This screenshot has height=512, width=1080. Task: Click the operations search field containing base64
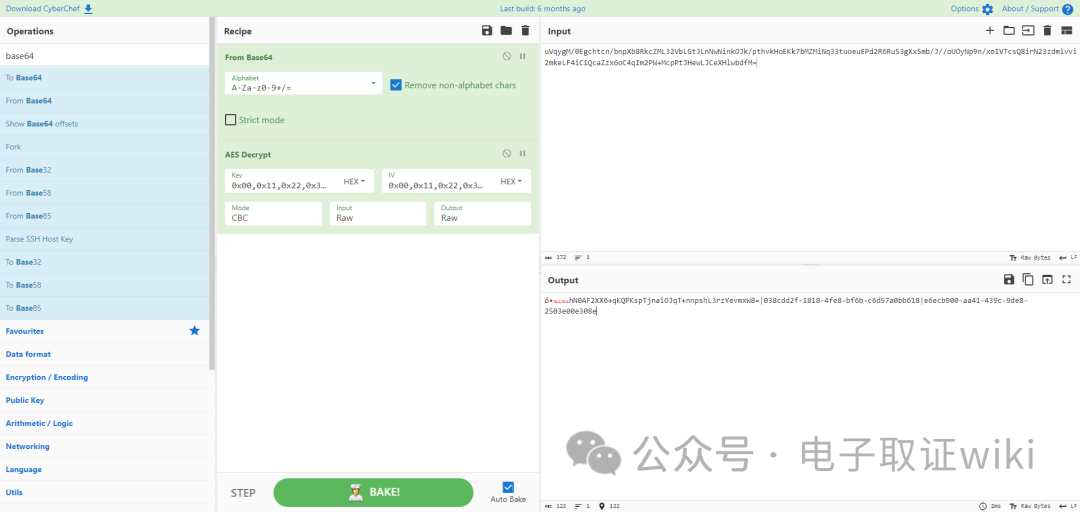point(105,54)
